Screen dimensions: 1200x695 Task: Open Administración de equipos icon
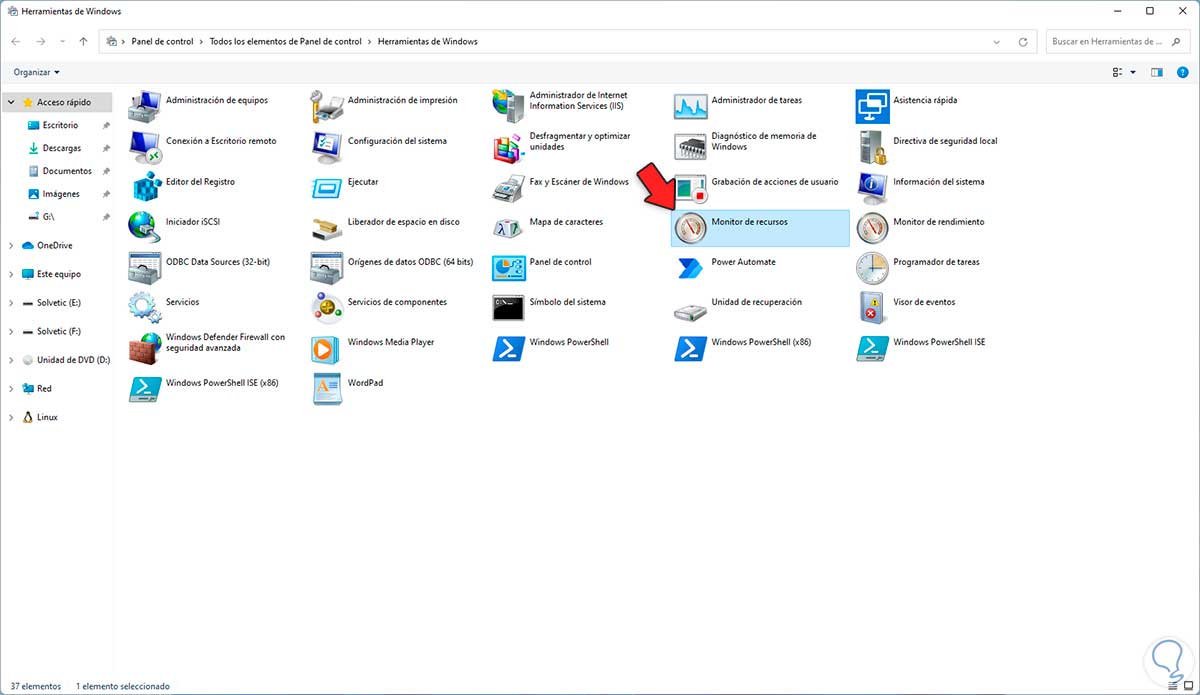point(145,106)
